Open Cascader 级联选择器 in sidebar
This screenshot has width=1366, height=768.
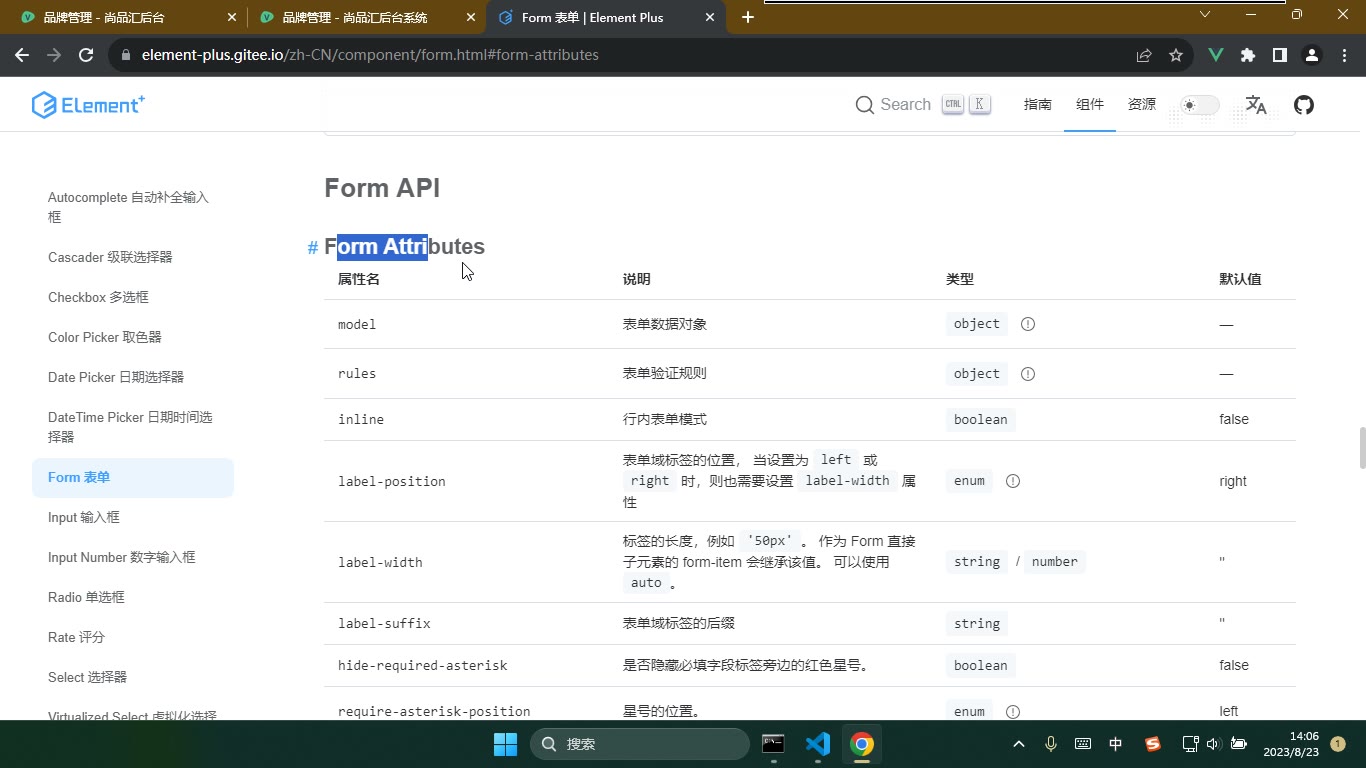(x=133, y=257)
